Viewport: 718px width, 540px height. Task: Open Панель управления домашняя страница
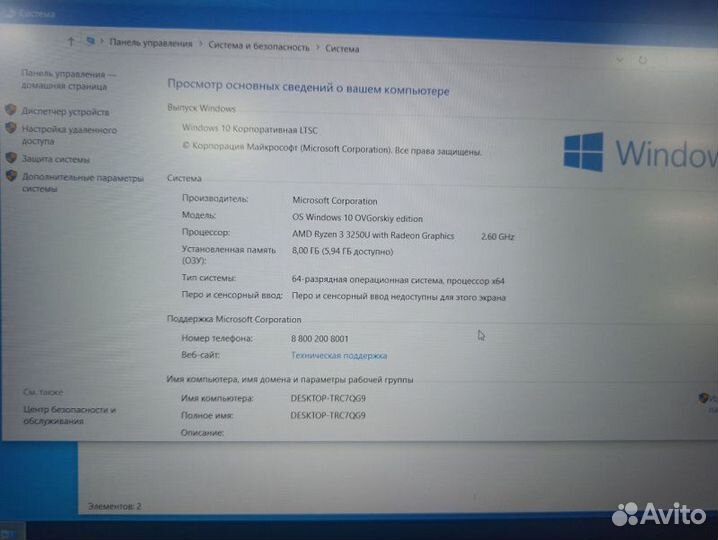coord(68,80)
